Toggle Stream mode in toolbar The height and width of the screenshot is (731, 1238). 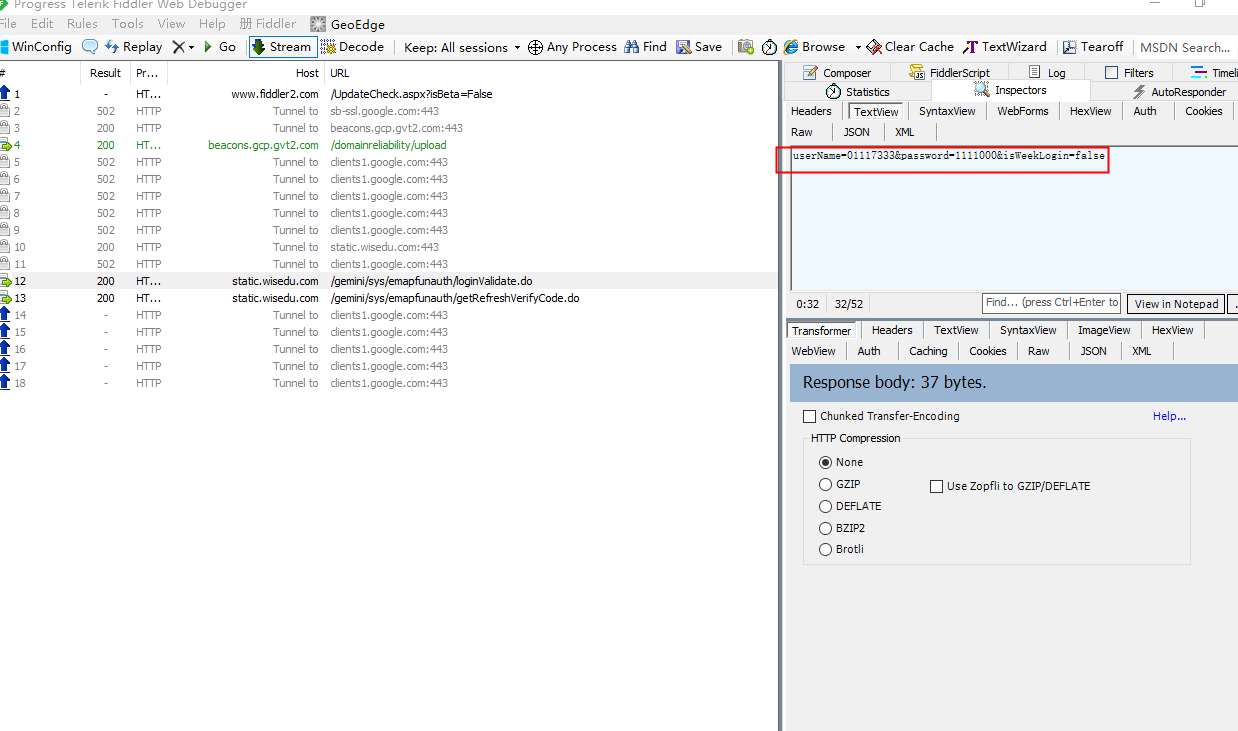click(282, 47)
